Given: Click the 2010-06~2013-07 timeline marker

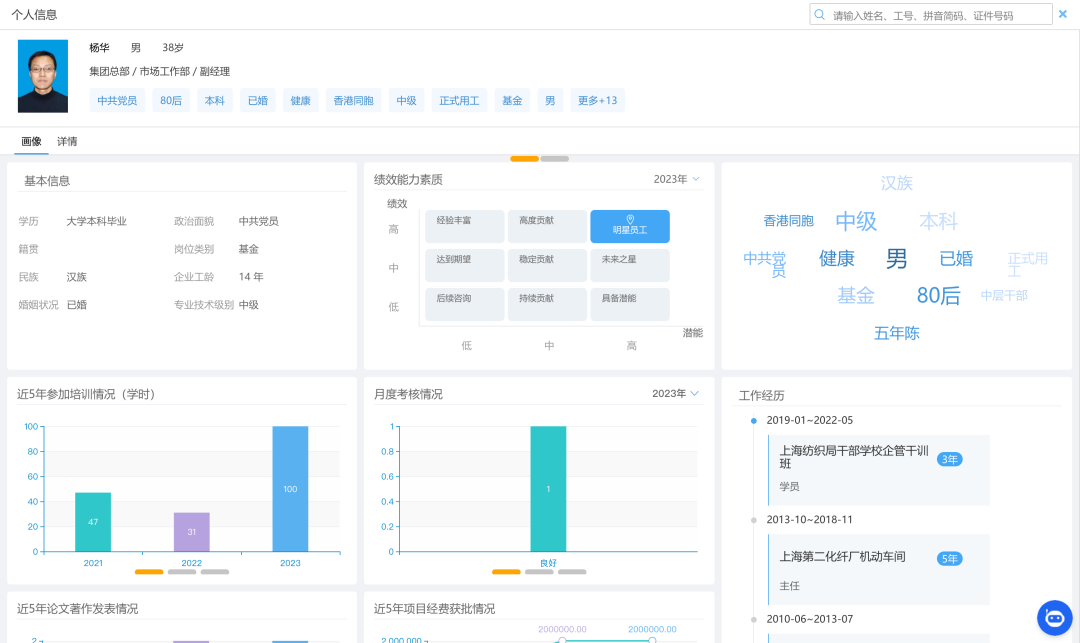Looking at the screenshot, I should pos(754,620).
